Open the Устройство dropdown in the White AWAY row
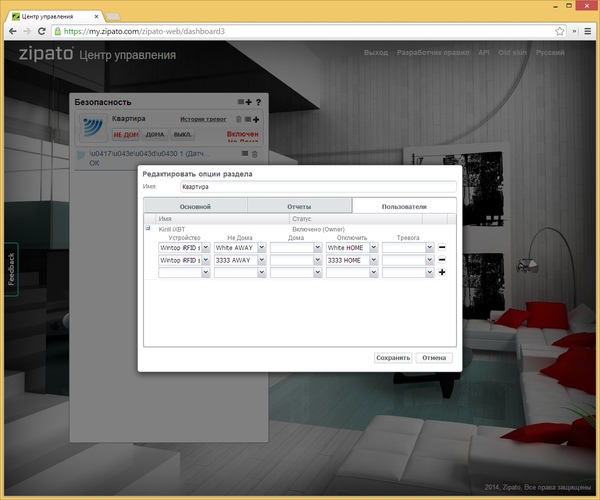 pyautogui.click(x=205, y=248)
